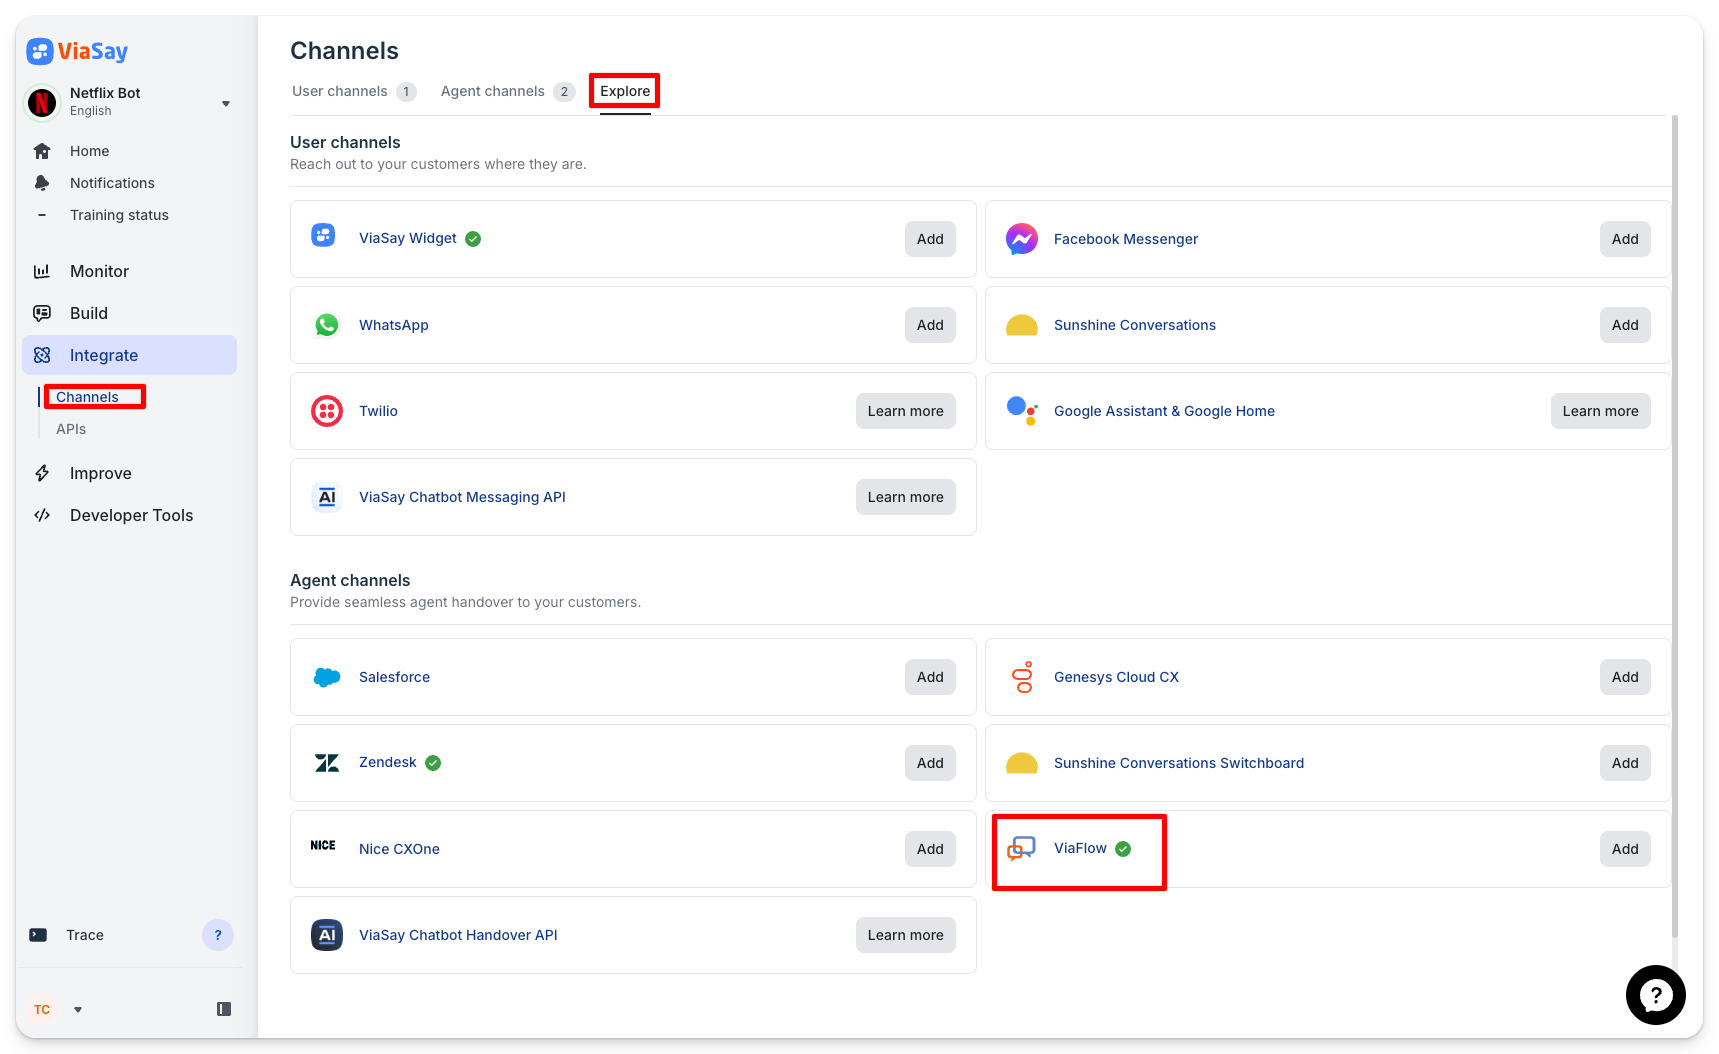The image size is (1719, 1054).
Task: Click the Salesforce cloud icon
Action: coord(327,677)
